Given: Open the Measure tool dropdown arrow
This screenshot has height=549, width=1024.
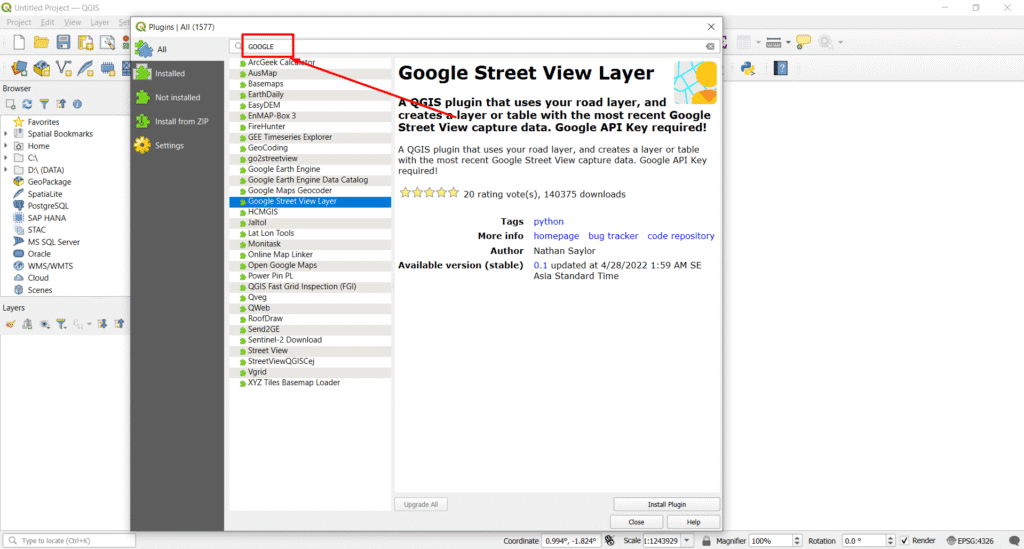Looking at the screenshot, I should 788,43.
